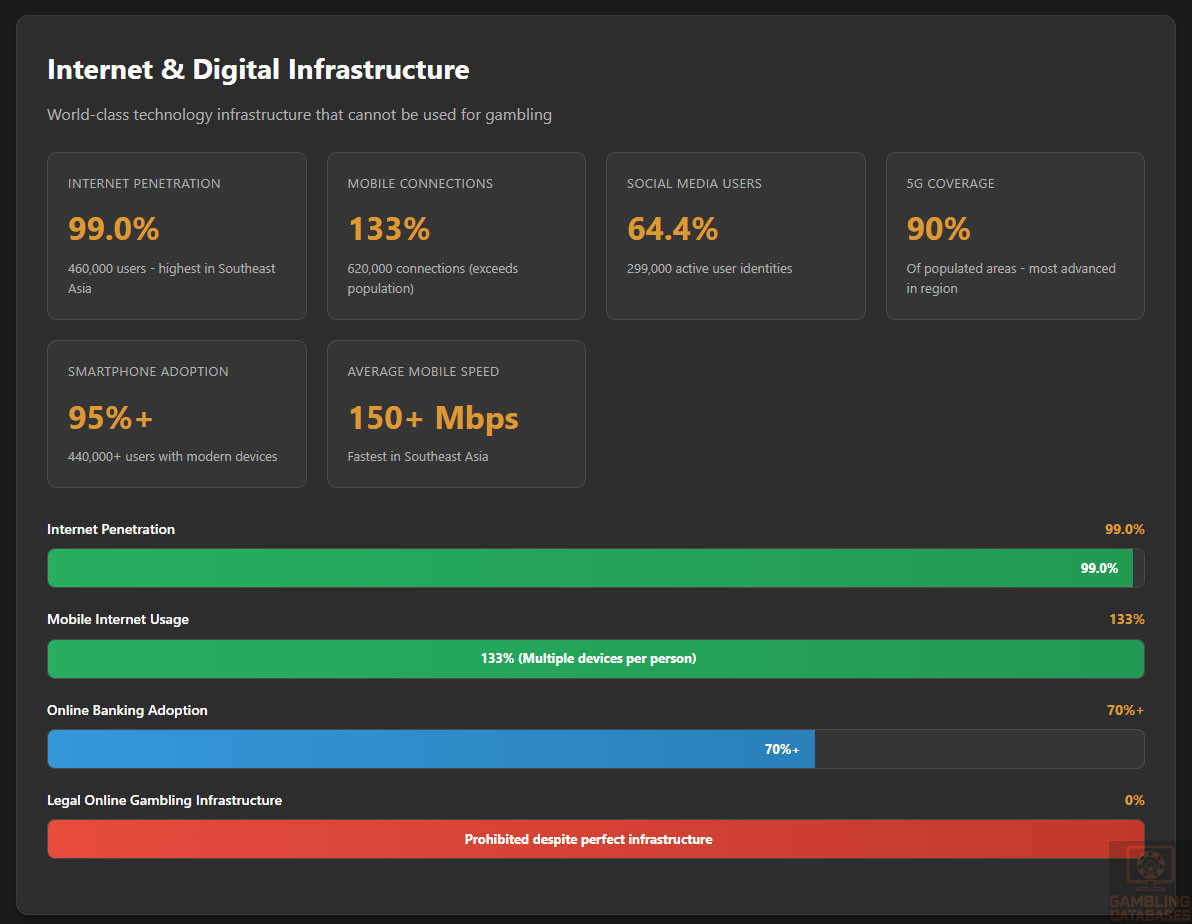Viewport: 1192px width, 924px height.
Task: Click the 95%+ smartphone adoption value
Action: [111, 417]
